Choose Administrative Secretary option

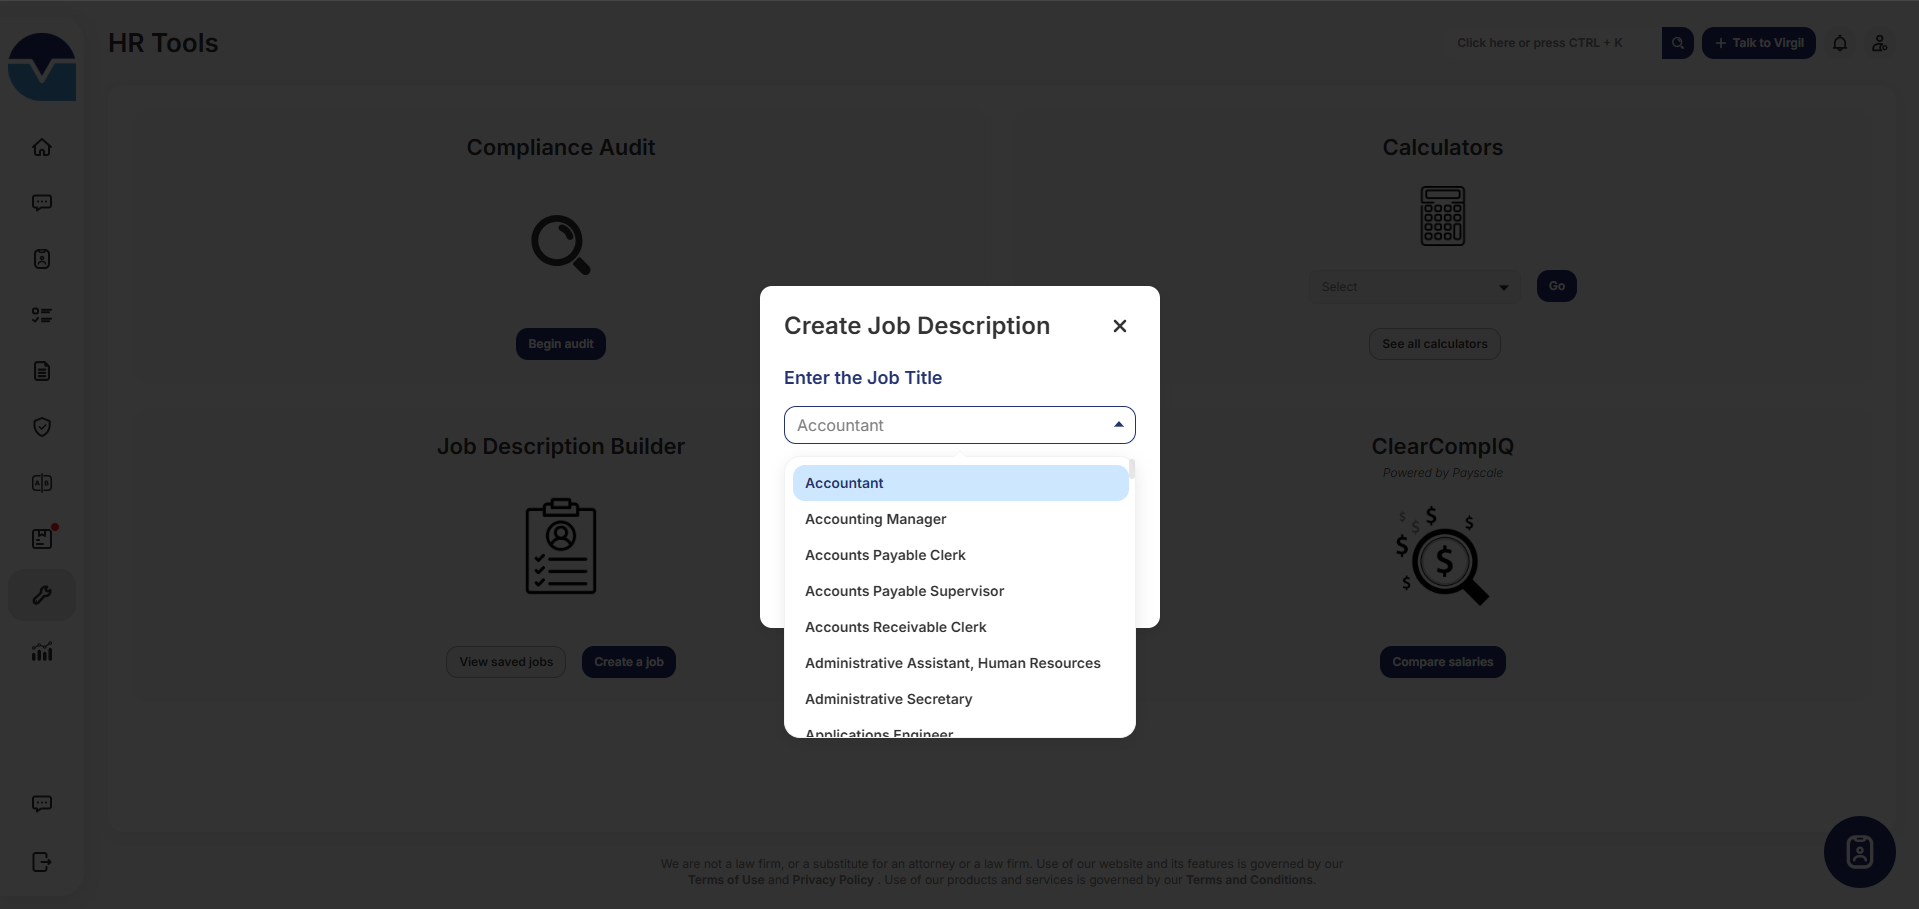(x=960, y=699)
